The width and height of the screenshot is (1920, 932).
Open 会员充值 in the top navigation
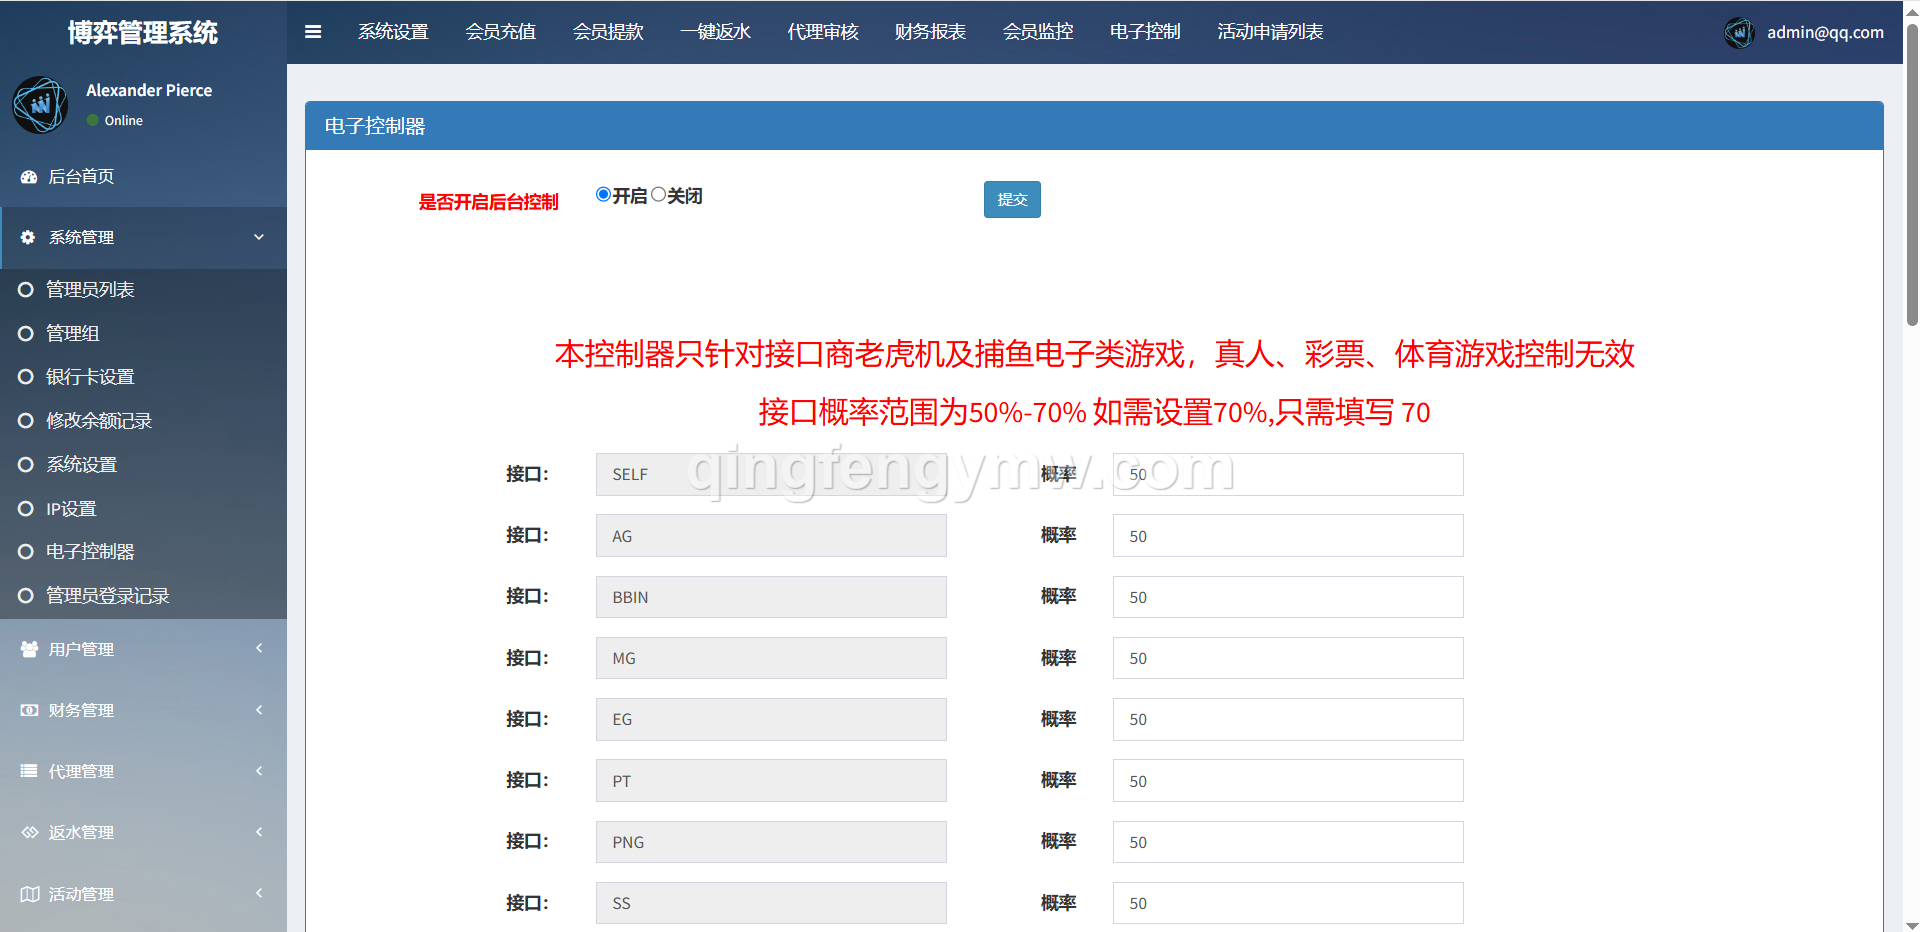[500, 32]
